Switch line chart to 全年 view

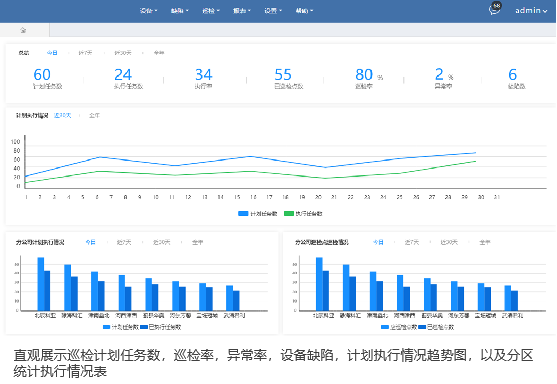(x=94, y=115)
